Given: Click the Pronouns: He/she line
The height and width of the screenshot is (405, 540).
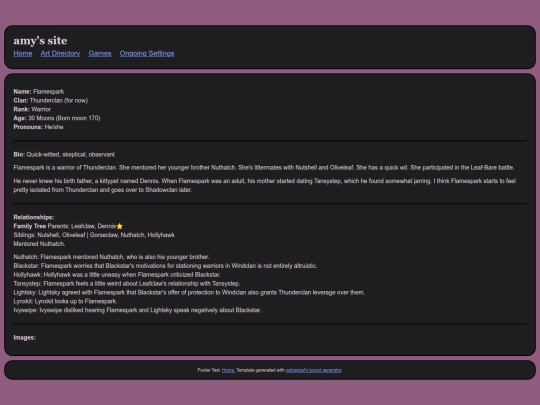Looking at the screenshot, I should 38,127.
